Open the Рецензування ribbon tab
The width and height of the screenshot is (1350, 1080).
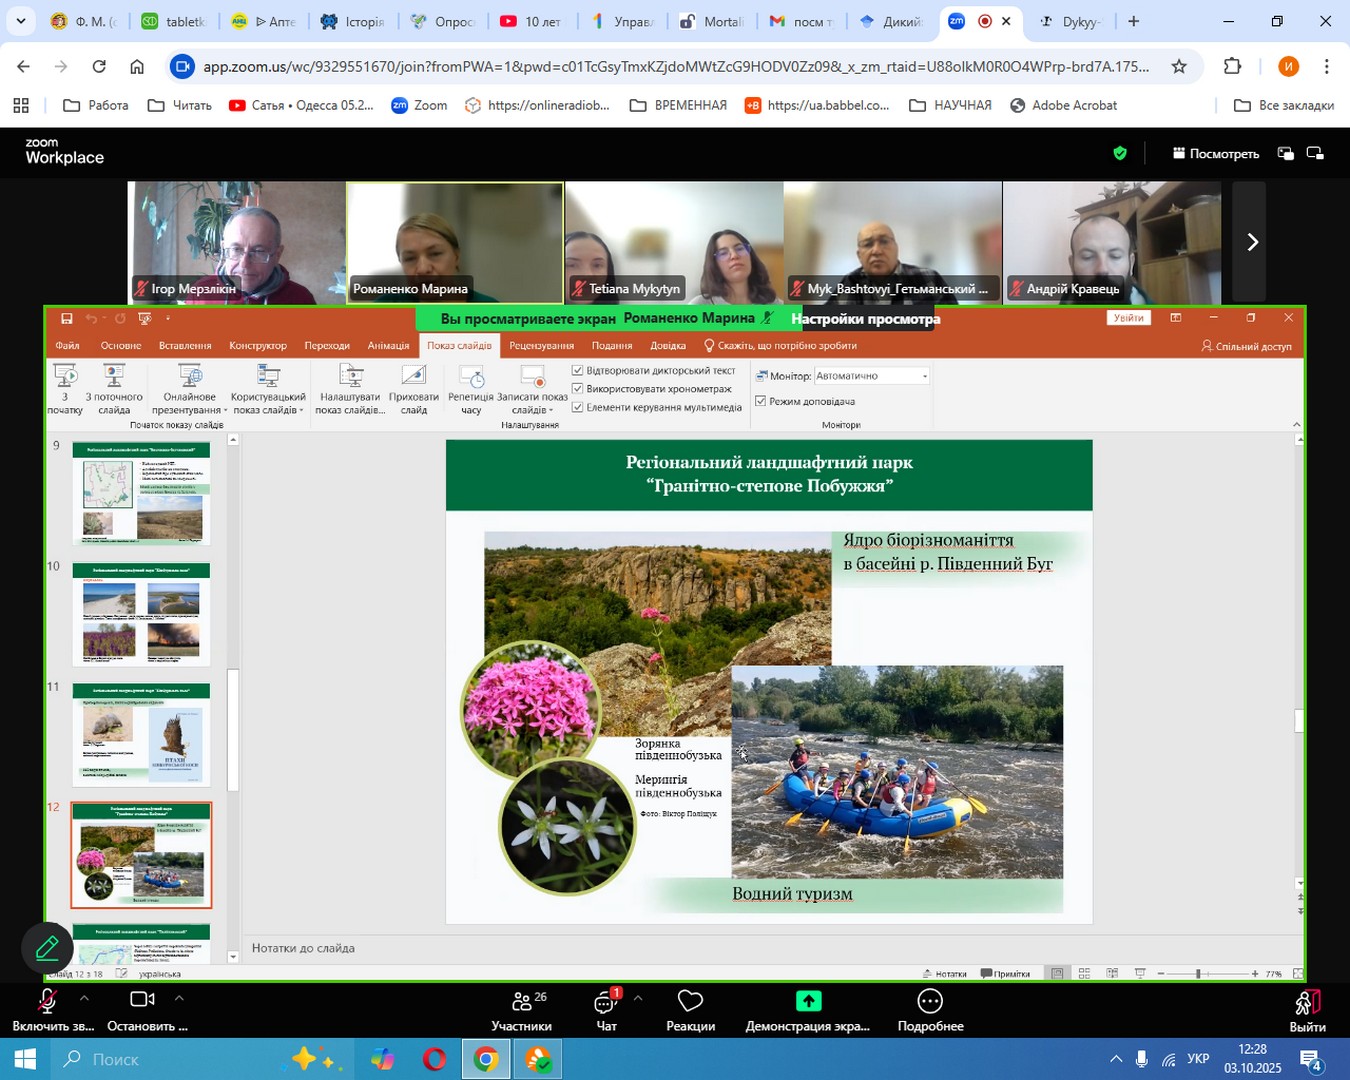tap(541, 346)
